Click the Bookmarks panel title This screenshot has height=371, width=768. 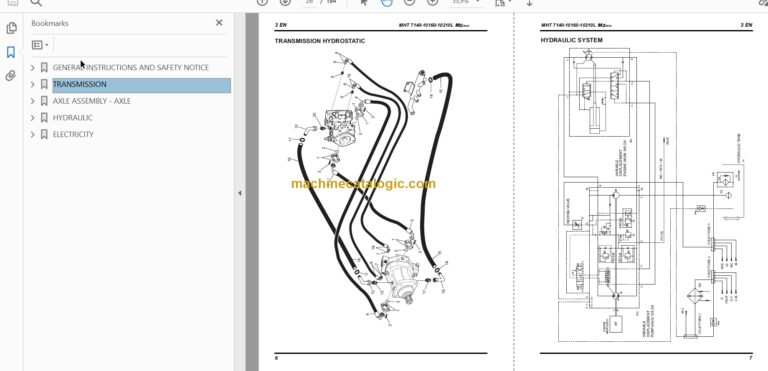[49, 23]
